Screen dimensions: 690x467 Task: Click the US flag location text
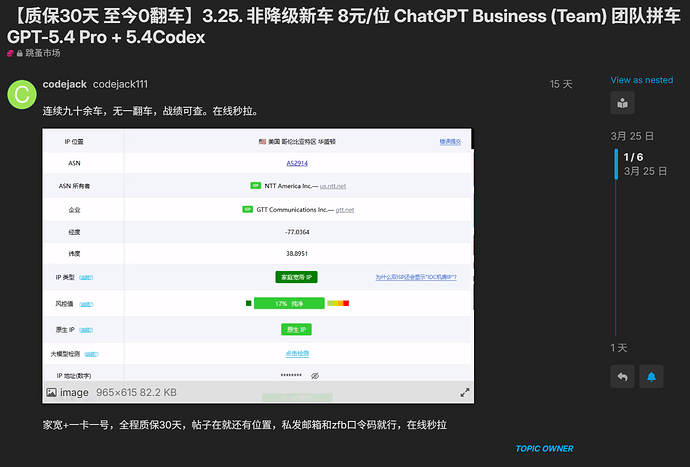tap(297, 142)
